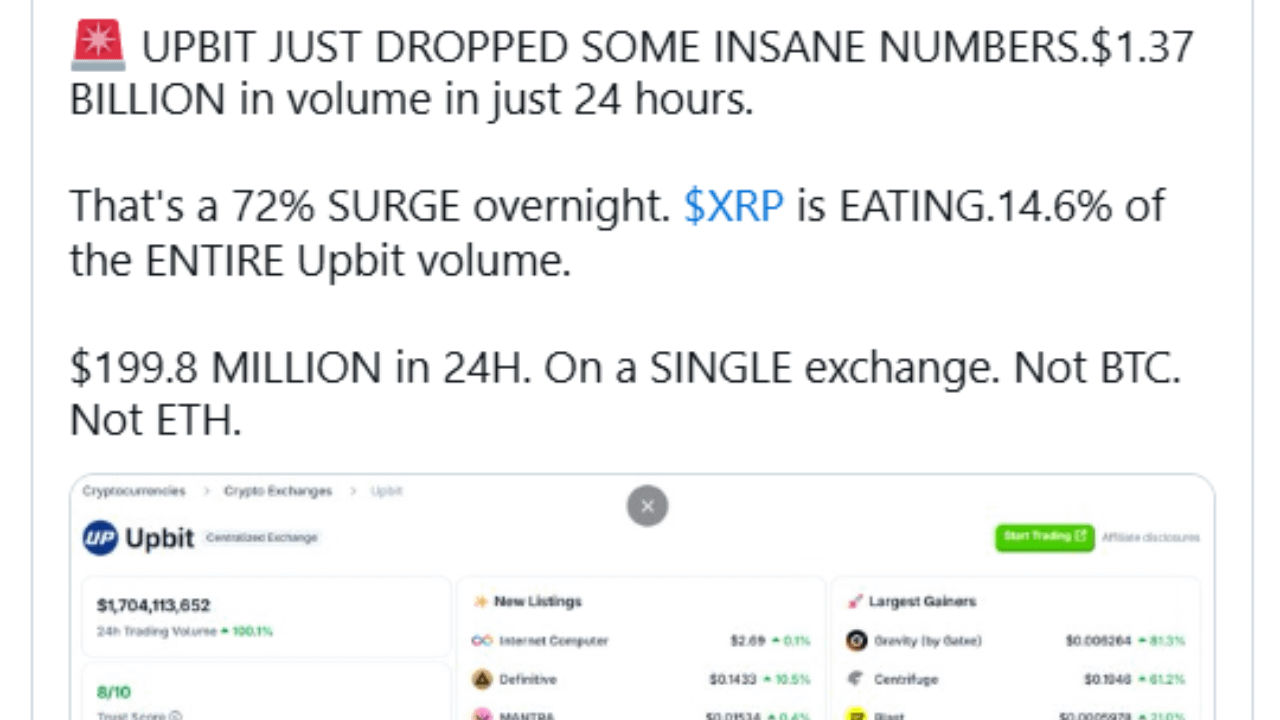Click the $1,704,113,652 trading volume card

(266, 617)
